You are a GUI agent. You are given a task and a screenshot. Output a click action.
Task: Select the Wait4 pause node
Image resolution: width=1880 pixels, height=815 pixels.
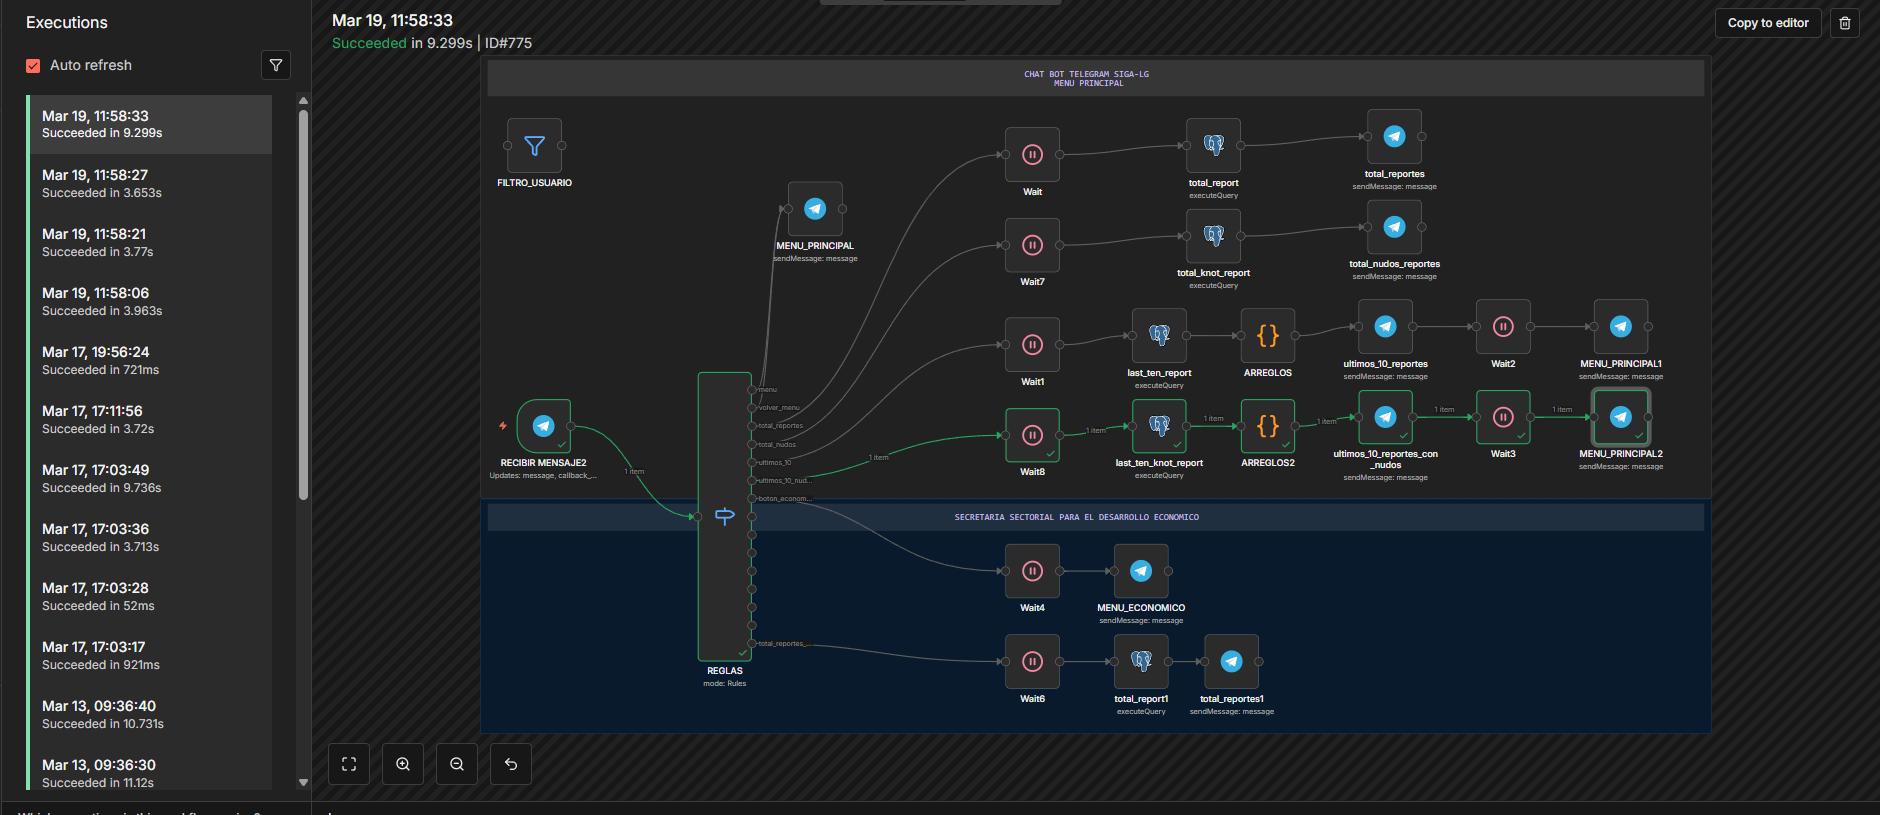tap(1032, 571)
